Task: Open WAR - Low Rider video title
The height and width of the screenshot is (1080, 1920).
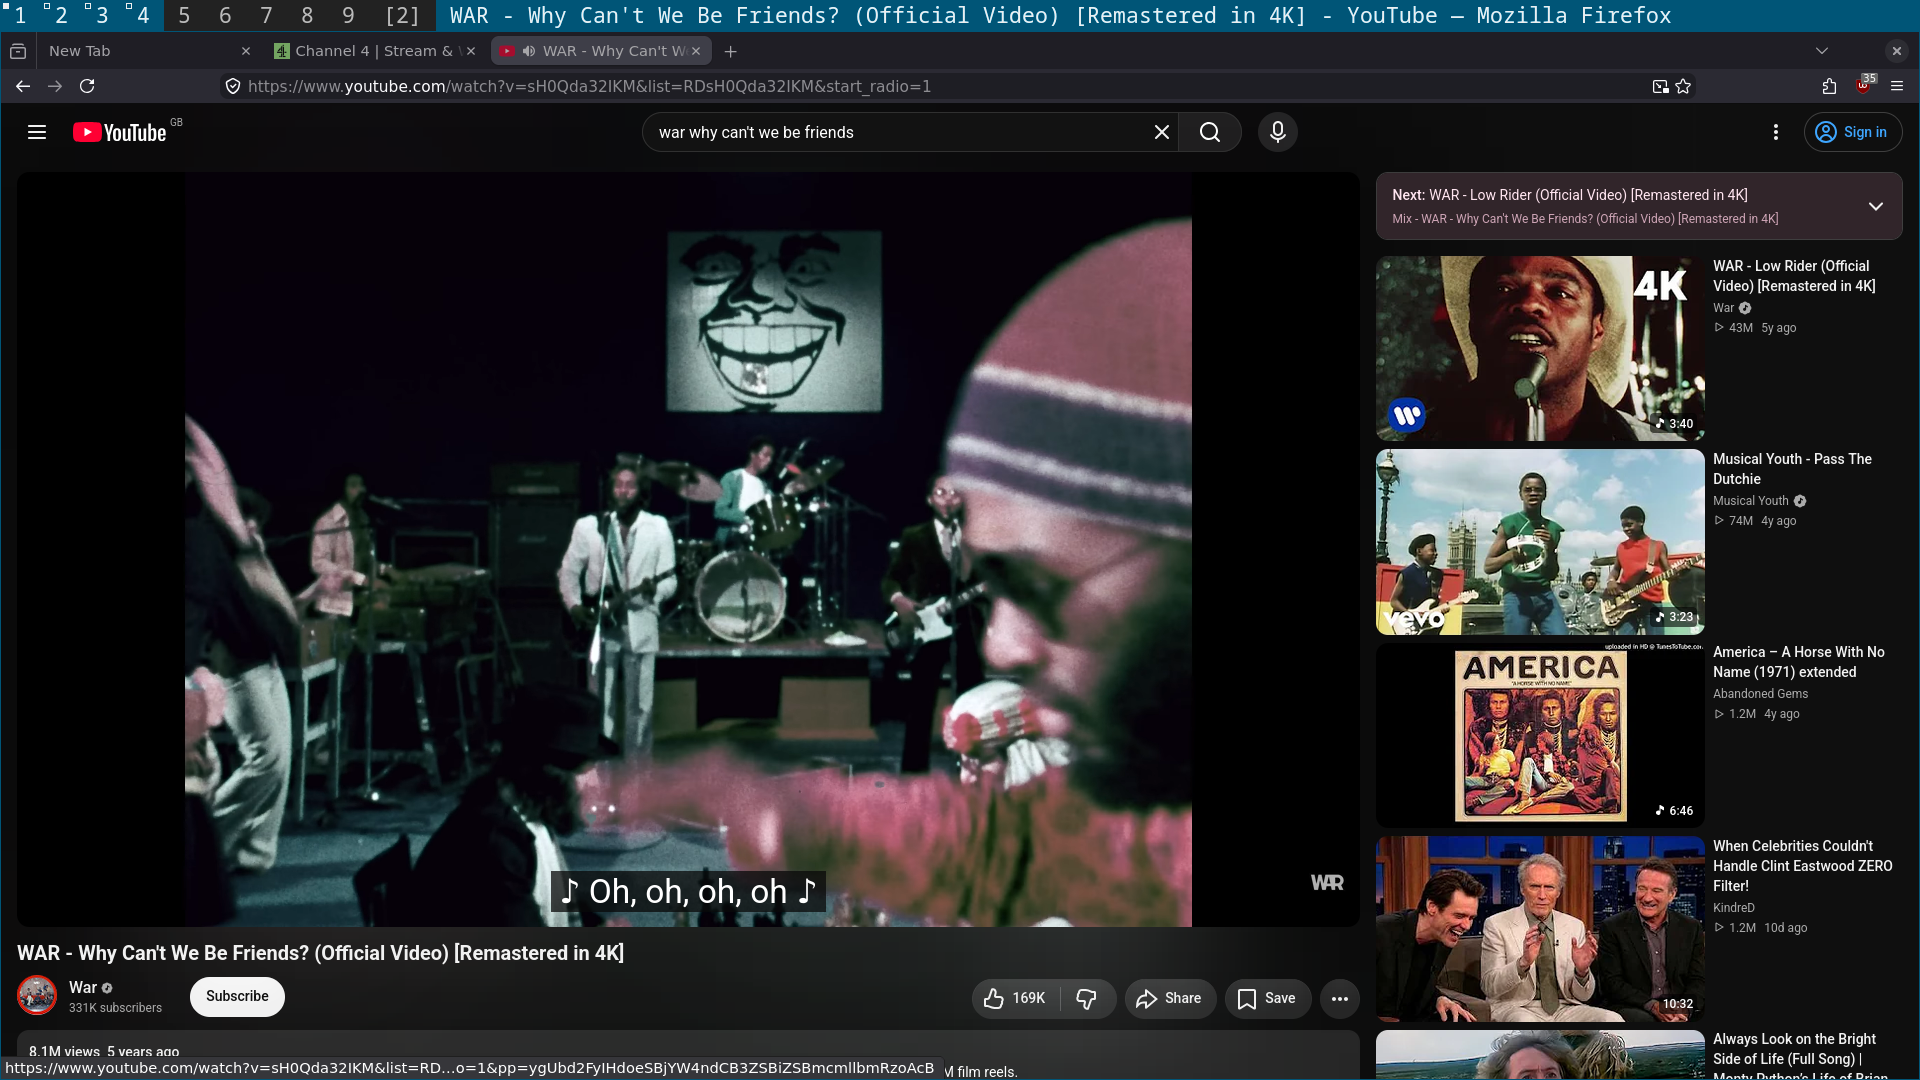Action: pos(1794,276)
